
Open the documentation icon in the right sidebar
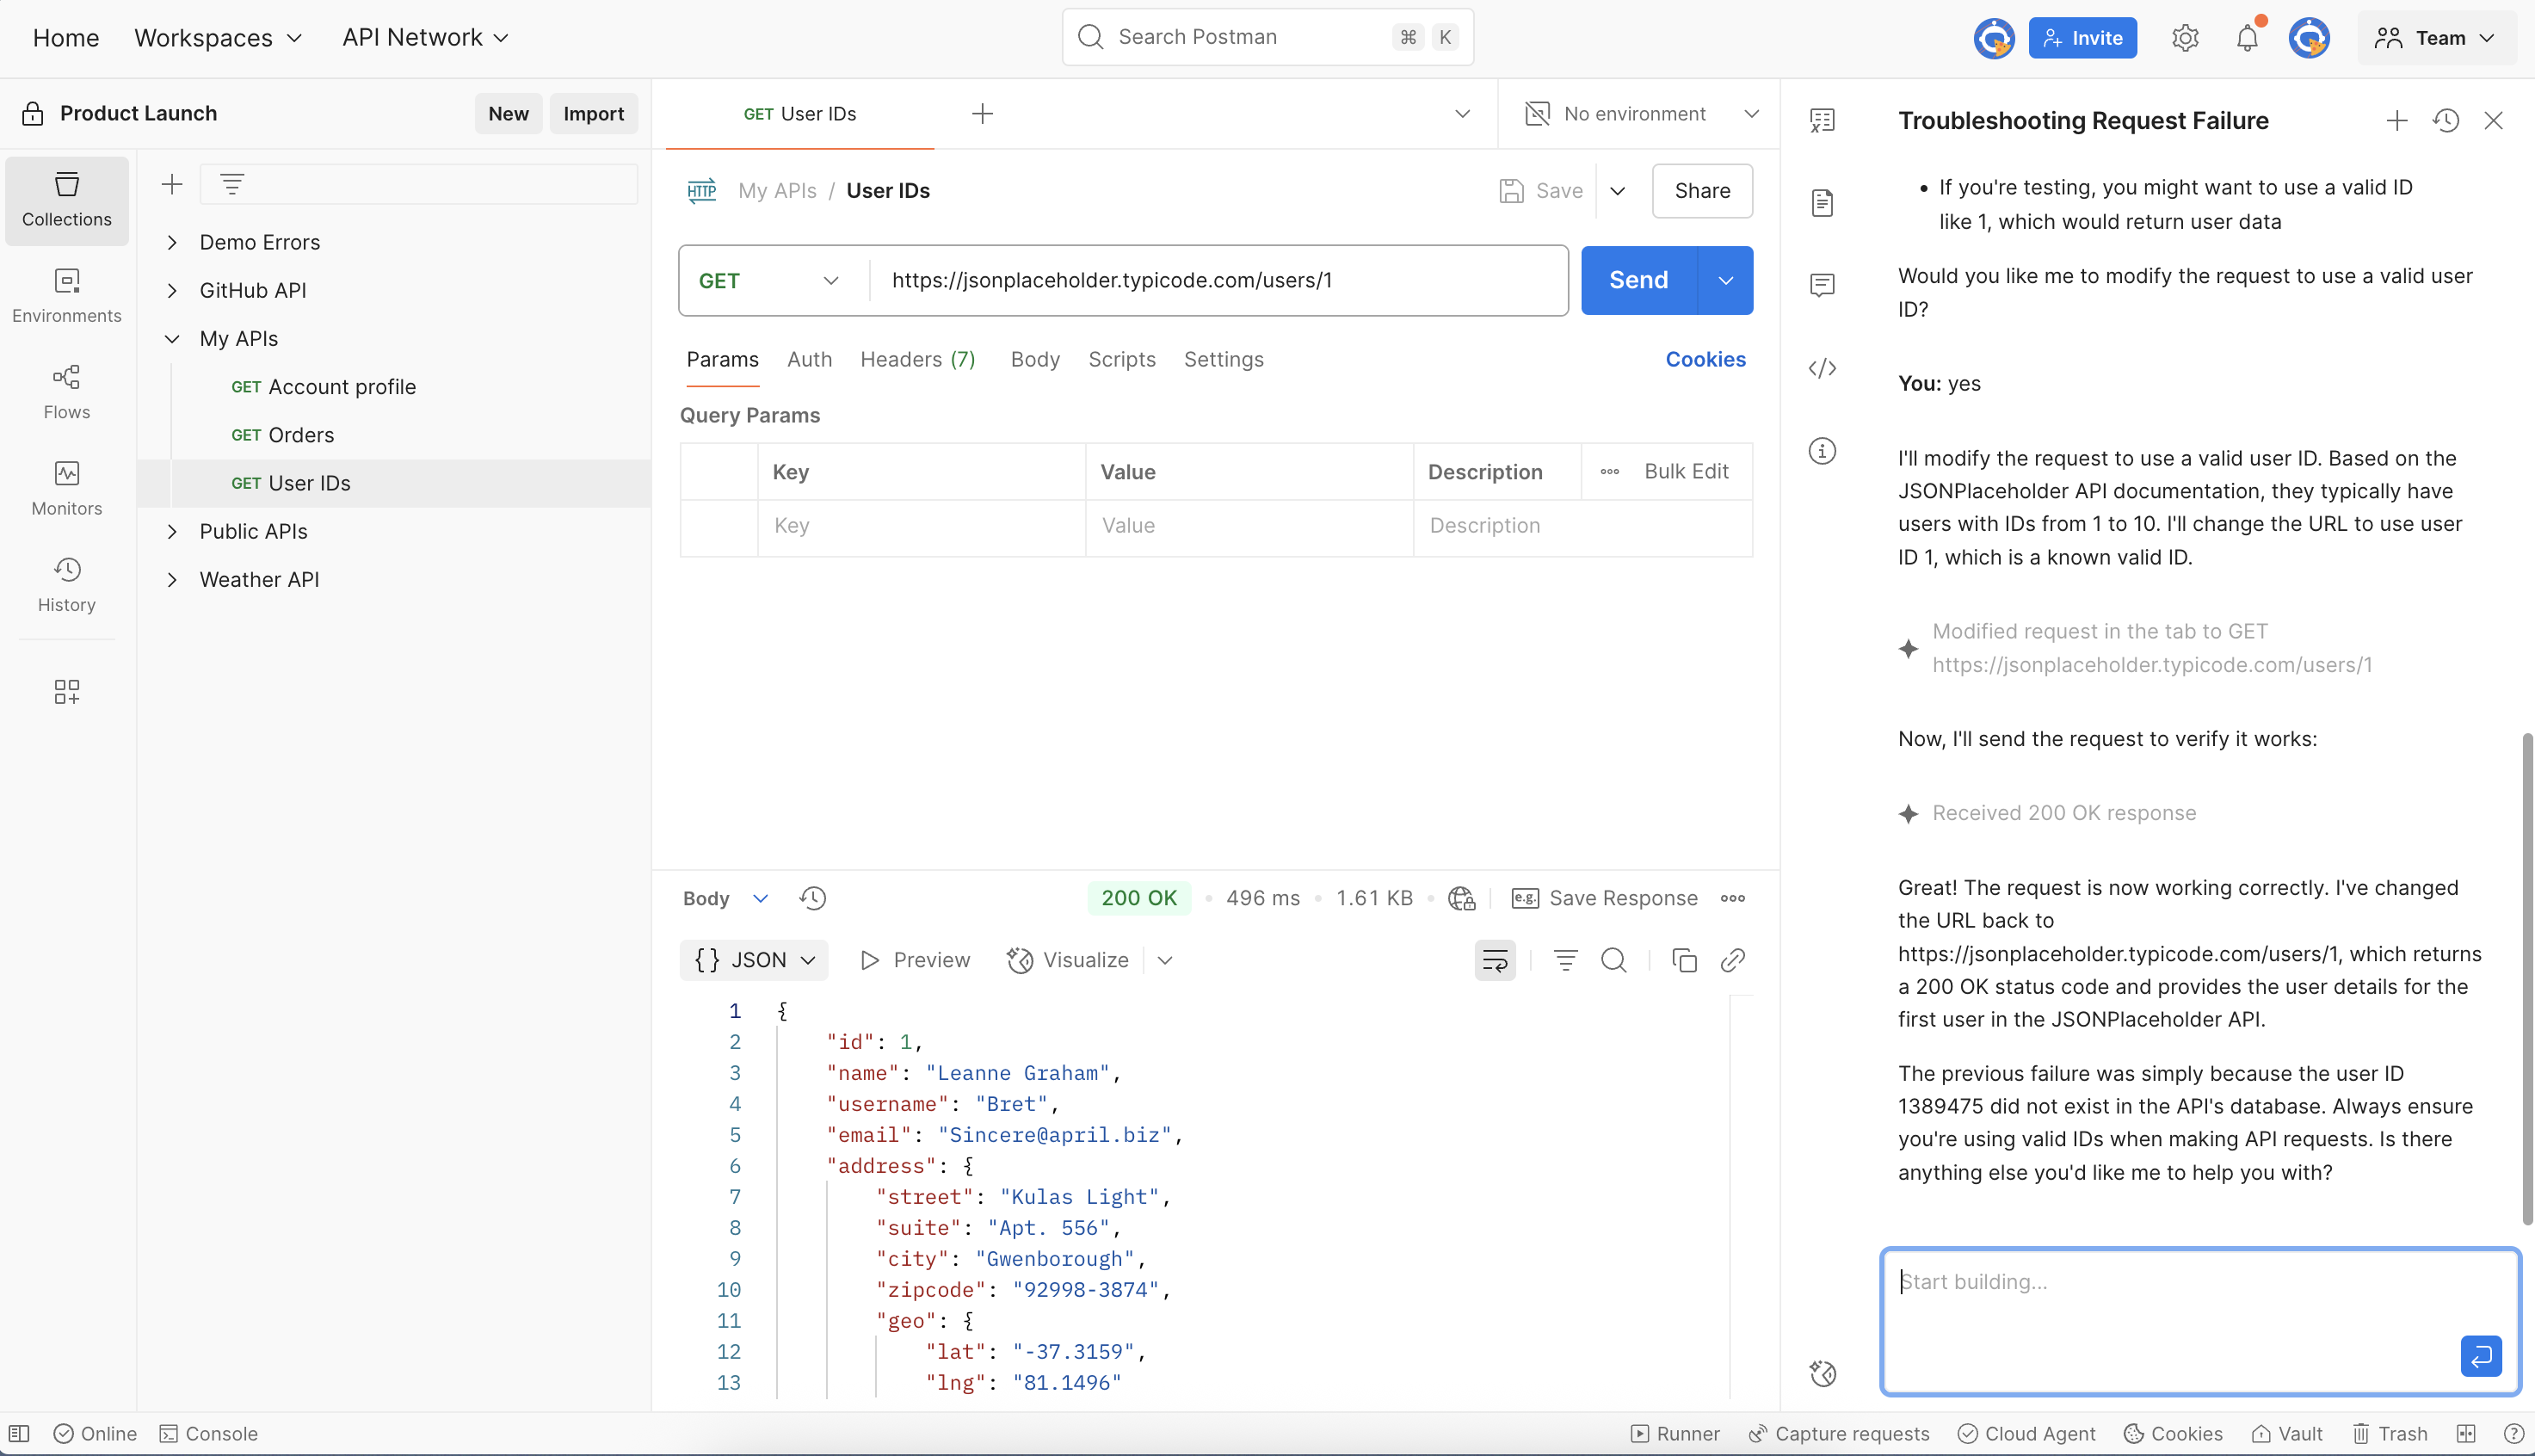(x=1822, y=203)
